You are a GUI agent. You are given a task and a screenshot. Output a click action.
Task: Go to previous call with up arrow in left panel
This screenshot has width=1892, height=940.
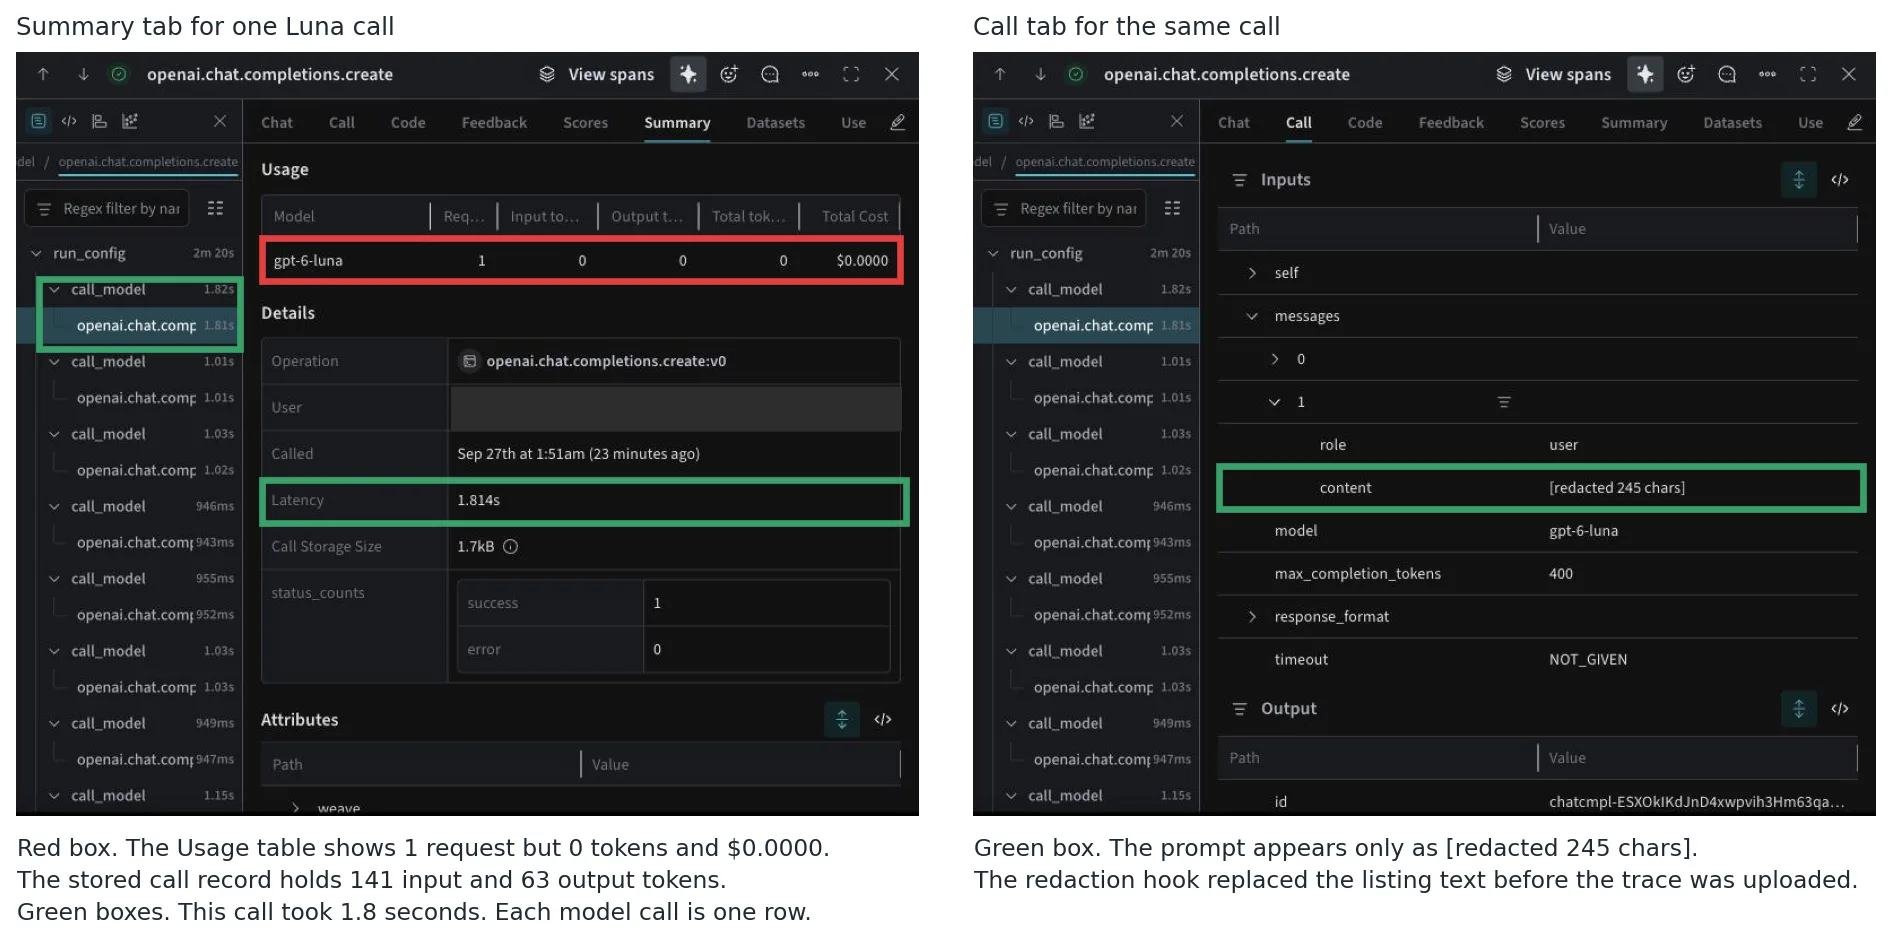point(43,74)
